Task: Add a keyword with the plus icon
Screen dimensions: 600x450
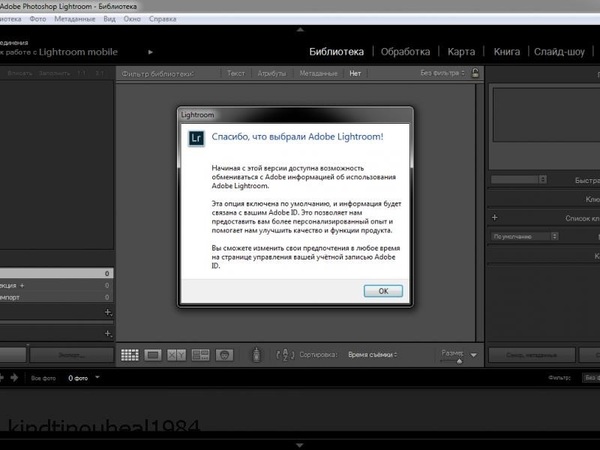Action: click(494, 217)
